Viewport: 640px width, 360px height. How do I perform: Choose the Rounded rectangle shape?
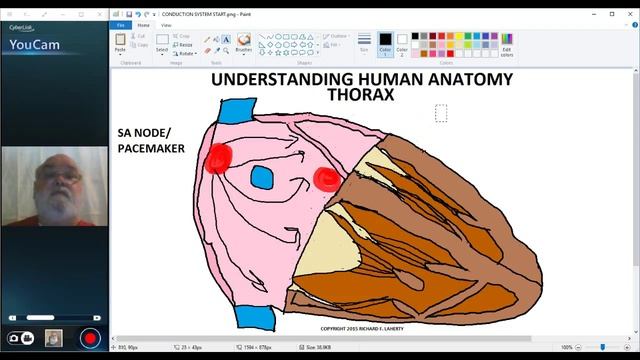pos(294,37)
